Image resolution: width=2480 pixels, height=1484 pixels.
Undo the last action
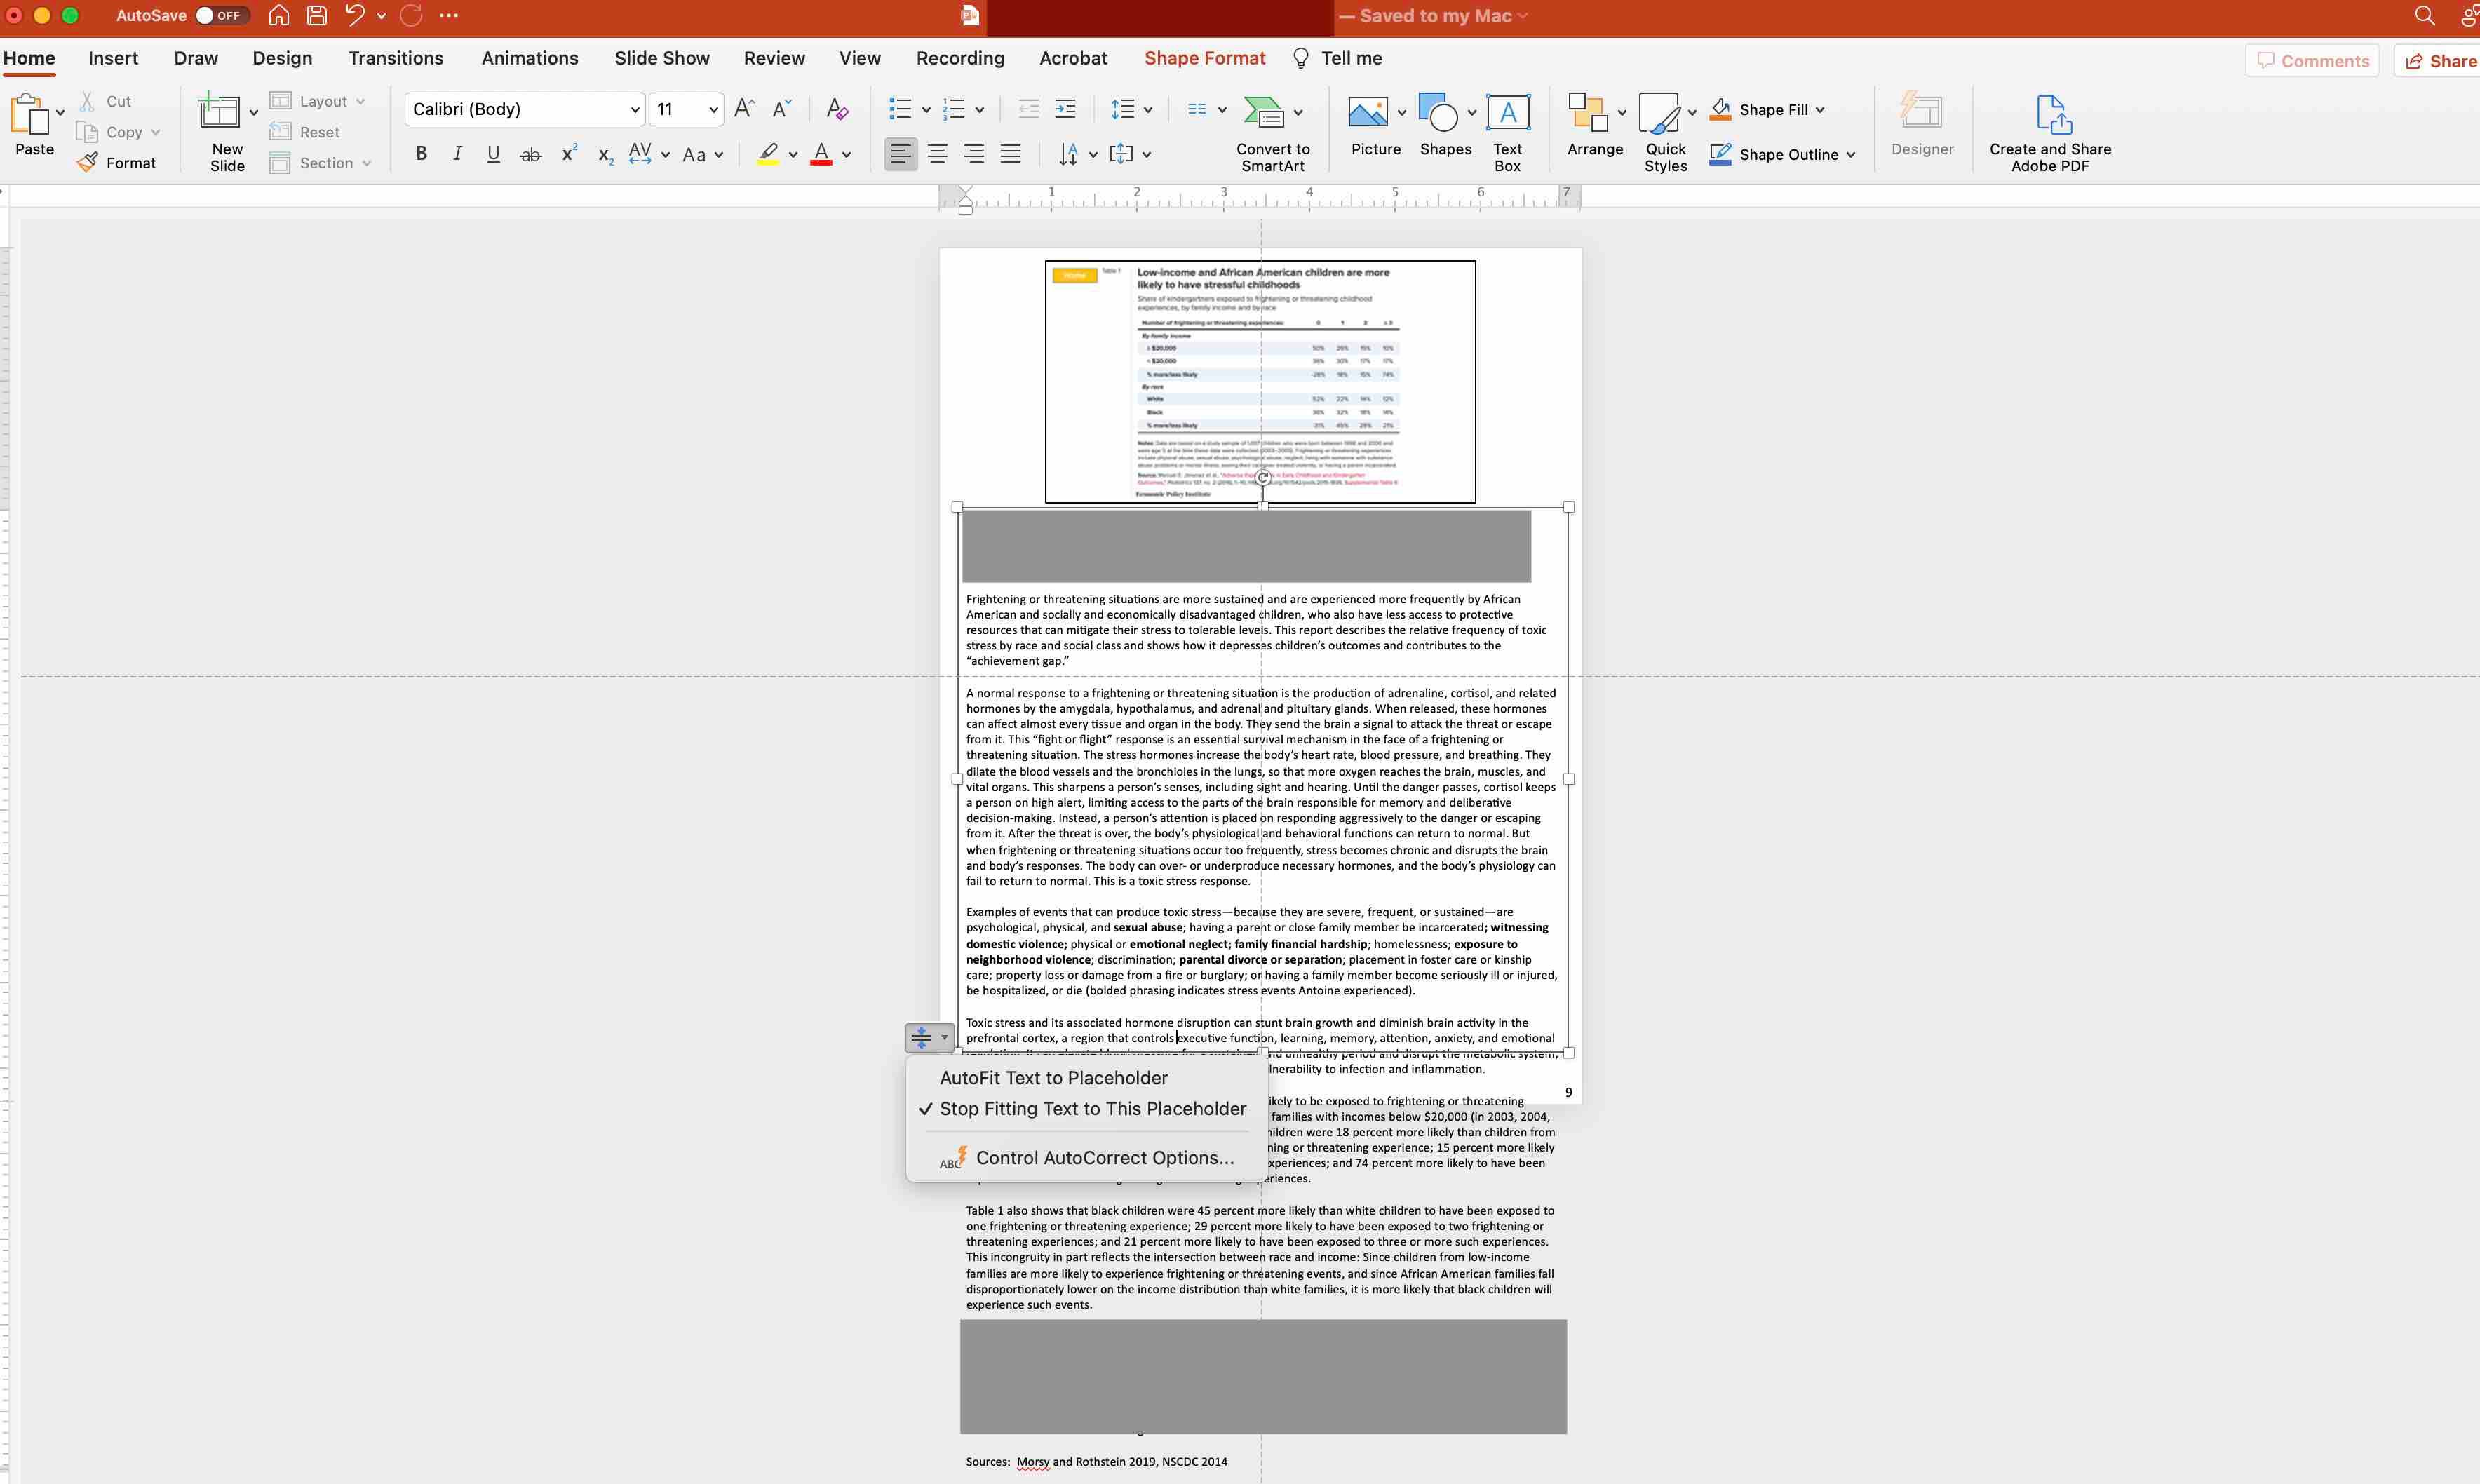[x=355, y=15]
